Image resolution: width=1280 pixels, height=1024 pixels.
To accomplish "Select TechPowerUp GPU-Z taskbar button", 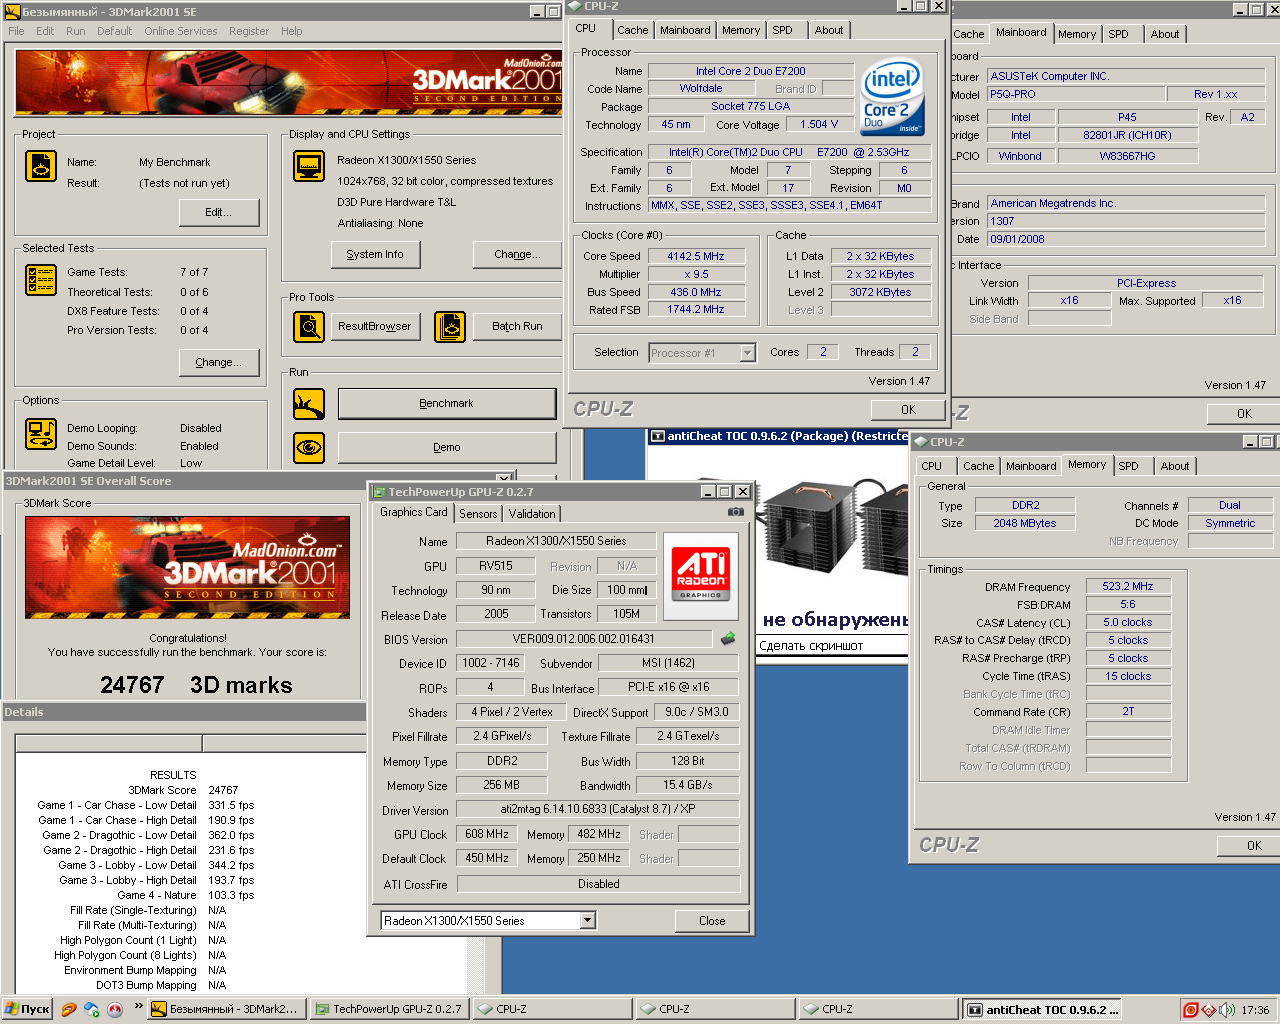I will pos(388,1010).
